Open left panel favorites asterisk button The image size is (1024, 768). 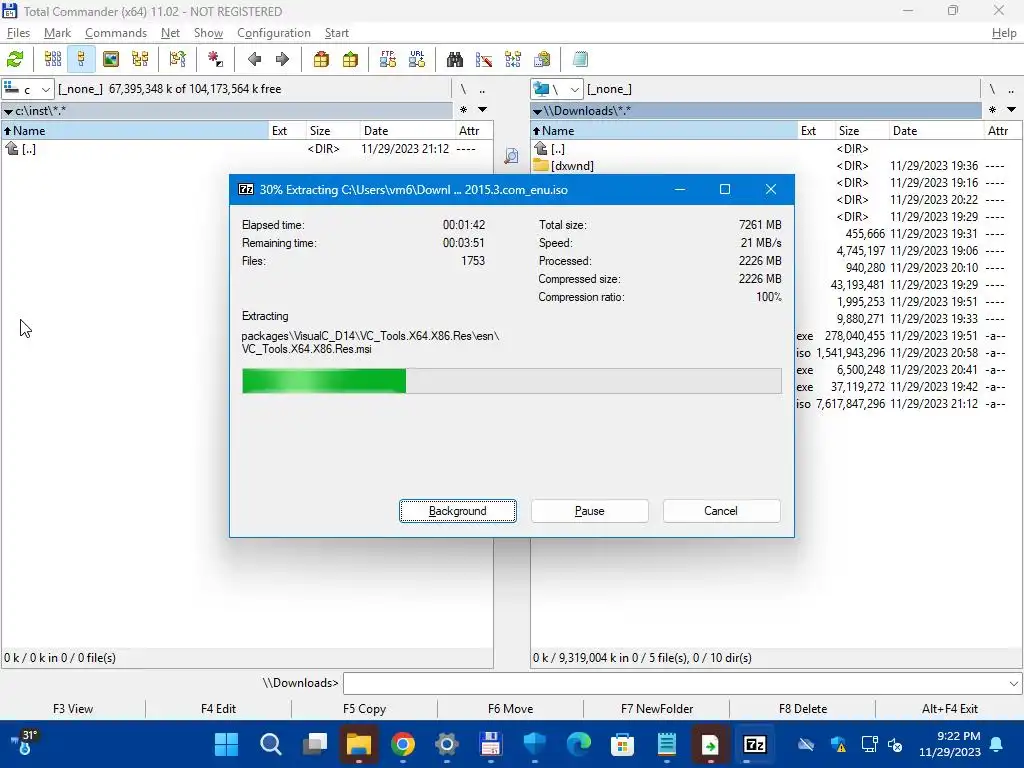[x=463, y=110]
